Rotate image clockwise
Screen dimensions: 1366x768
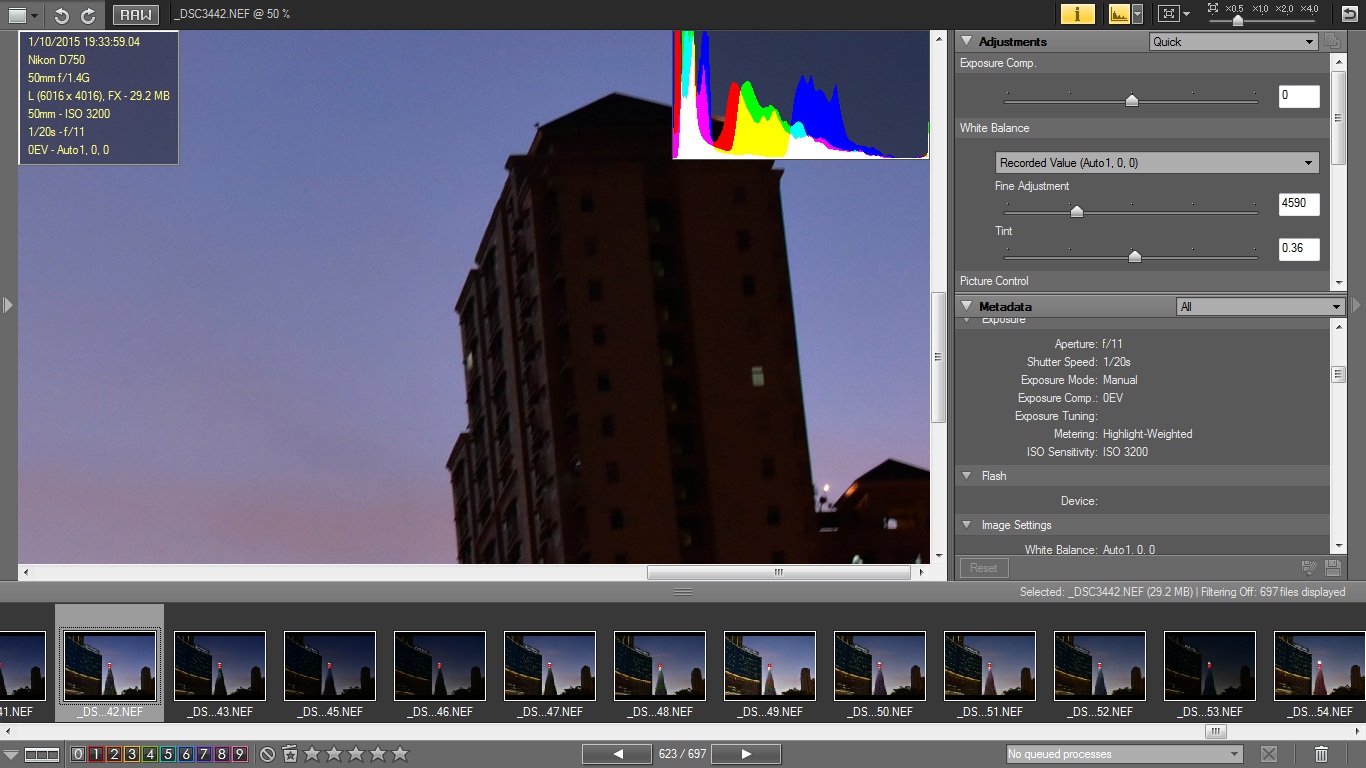click(88, 15)
